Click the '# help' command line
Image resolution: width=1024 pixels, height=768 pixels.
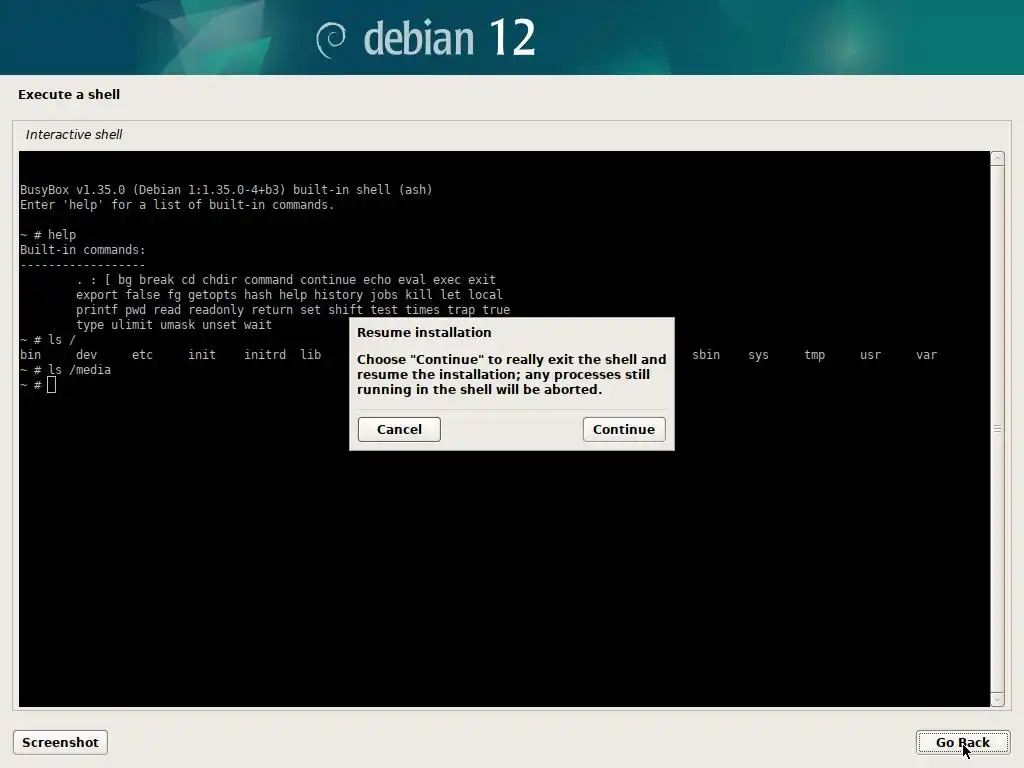tap(48, 234)
